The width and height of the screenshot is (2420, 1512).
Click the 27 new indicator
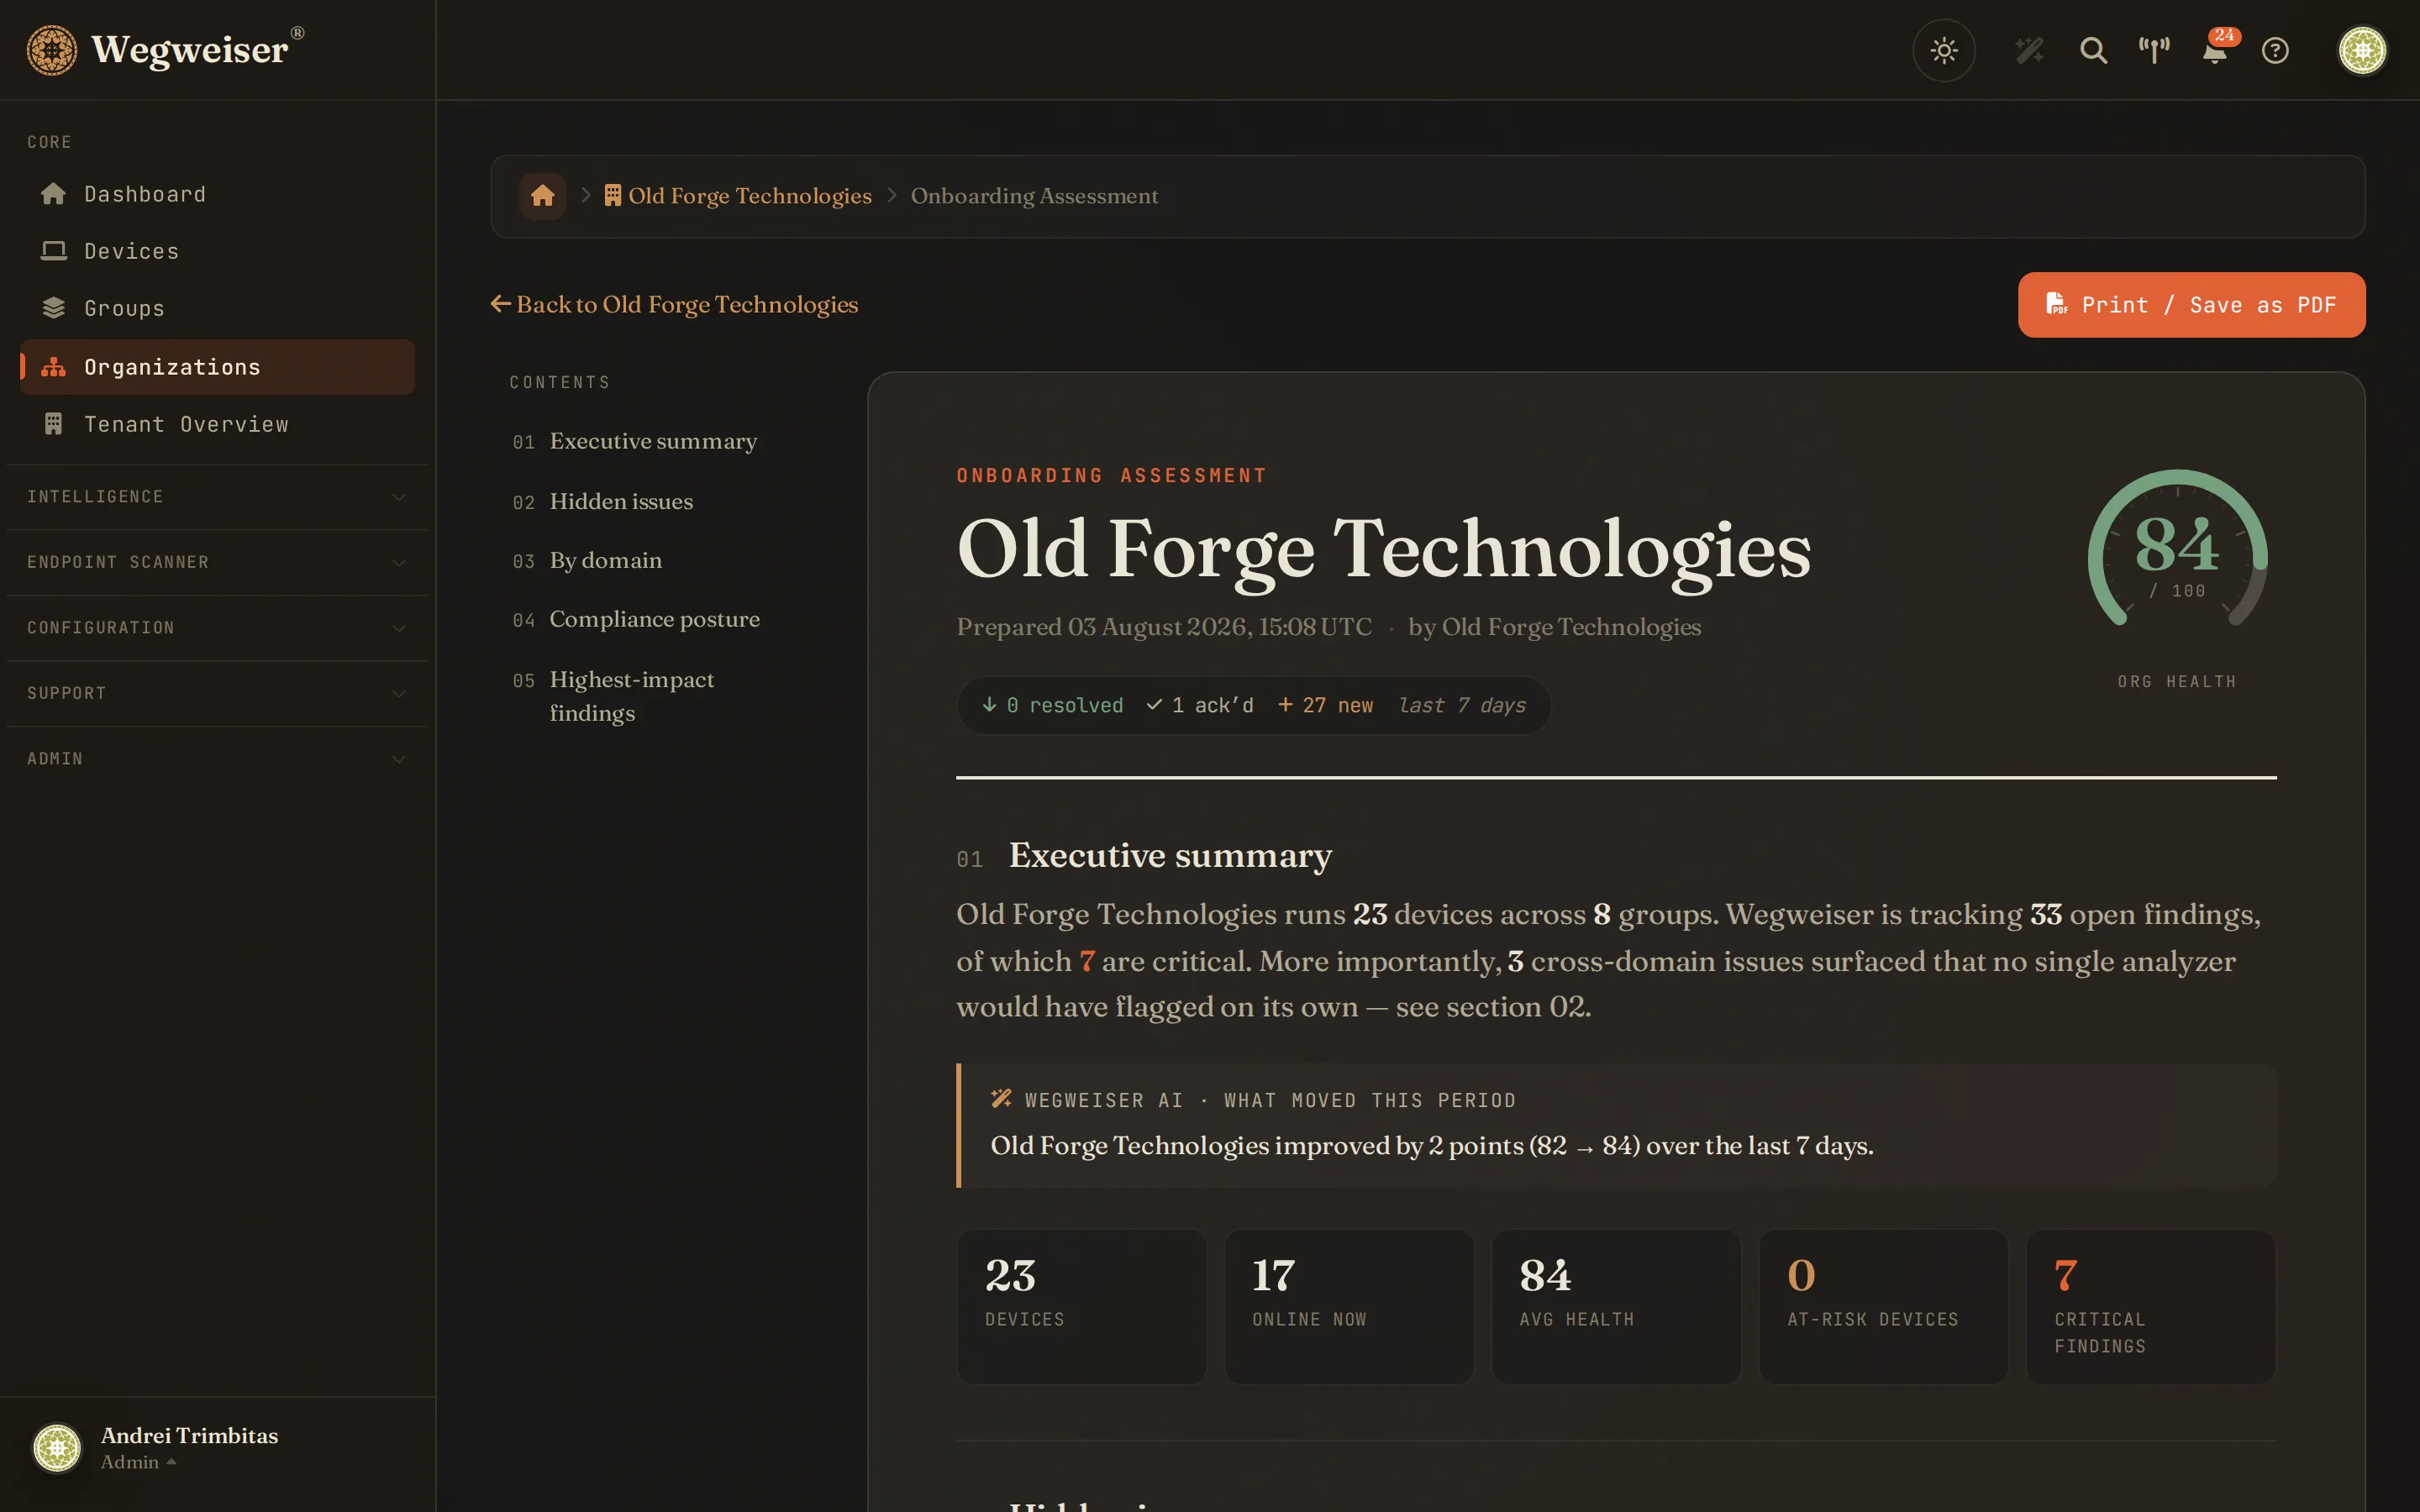(1325, 706)
